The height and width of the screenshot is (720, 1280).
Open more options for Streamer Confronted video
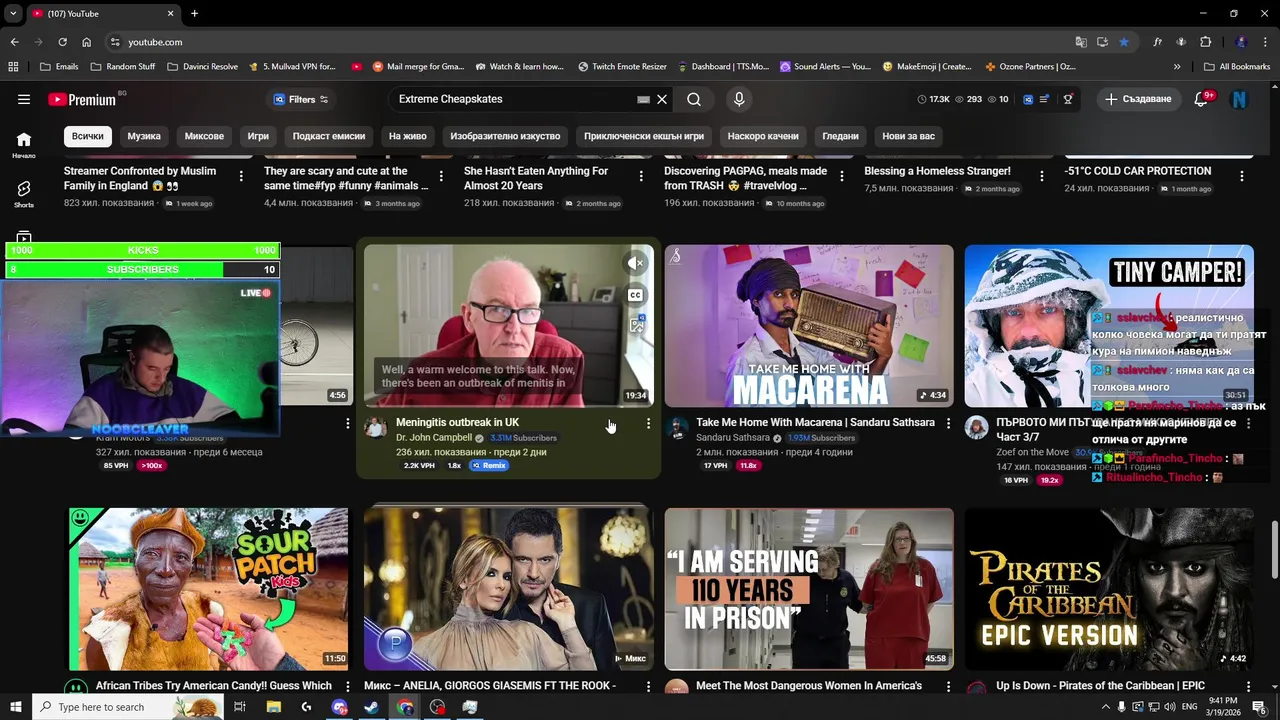241,176
